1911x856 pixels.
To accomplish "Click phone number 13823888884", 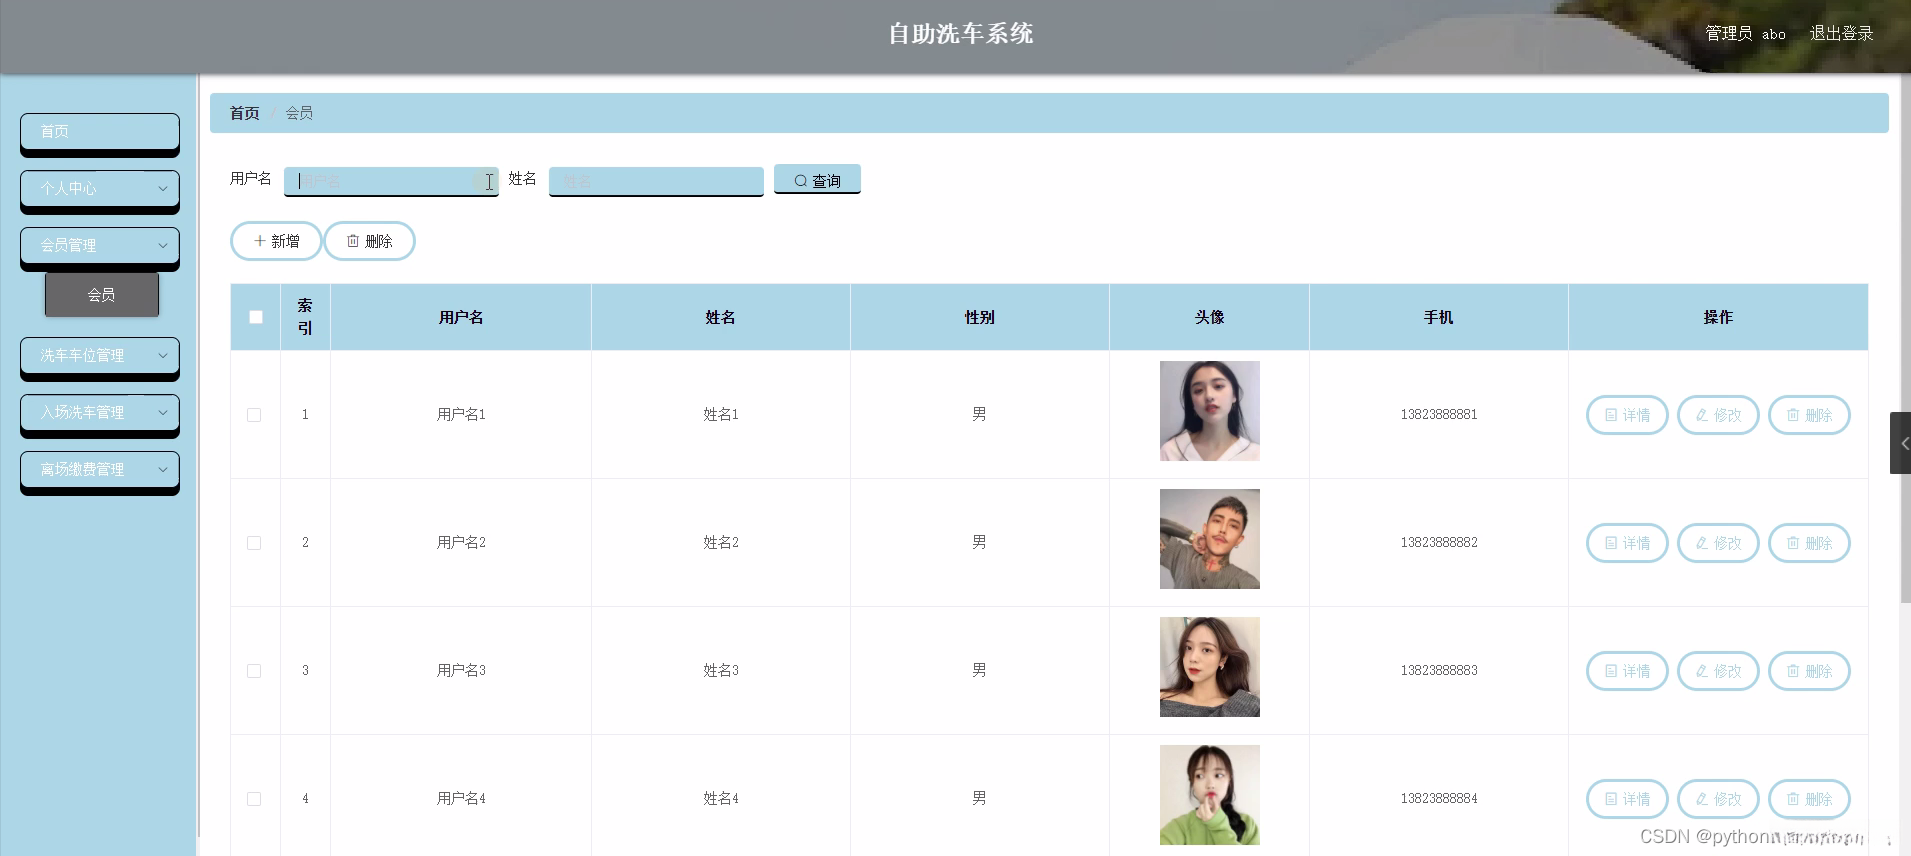I will click(x=1439, y=798).
